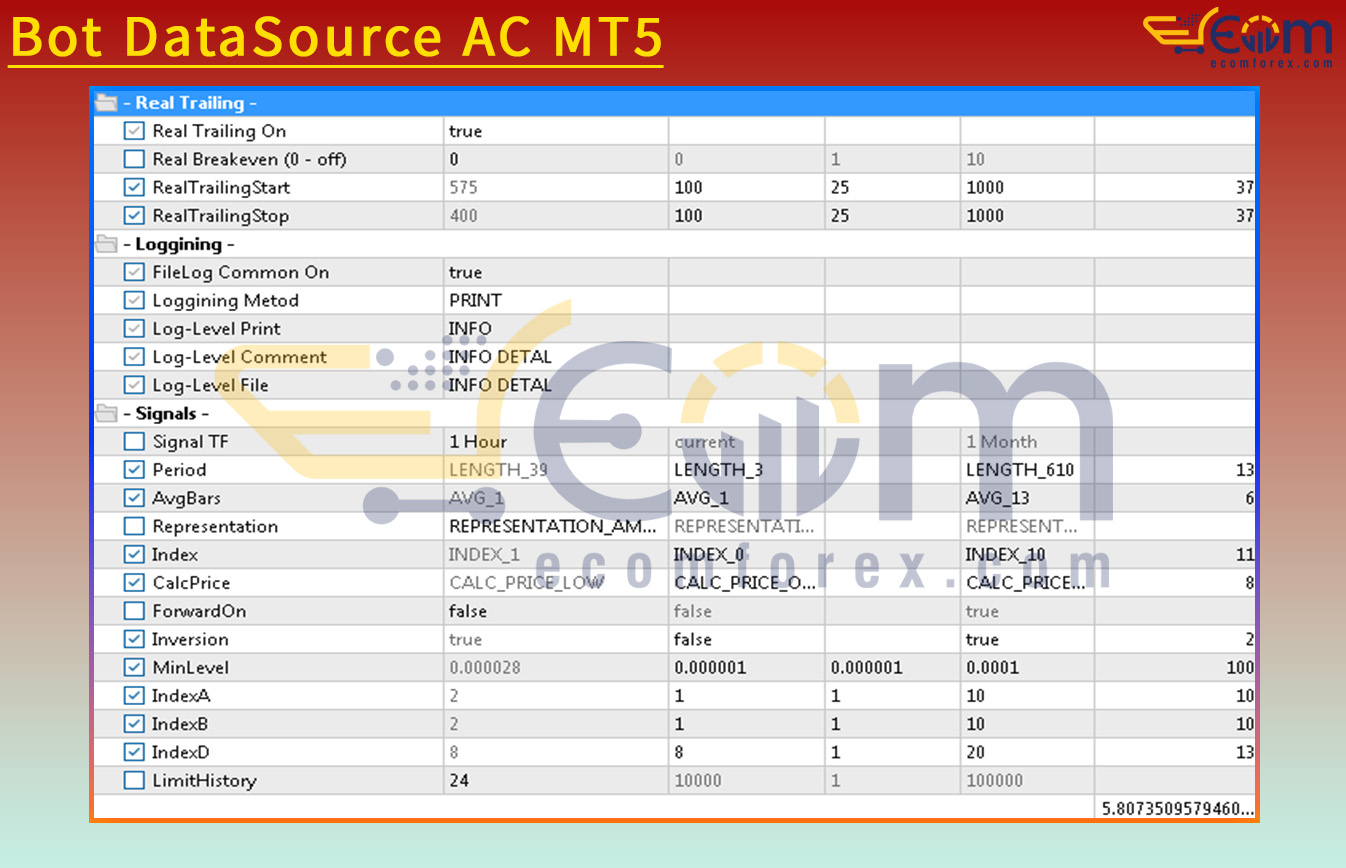Click the RealTrailingStart value 575

tap(556, 187)
